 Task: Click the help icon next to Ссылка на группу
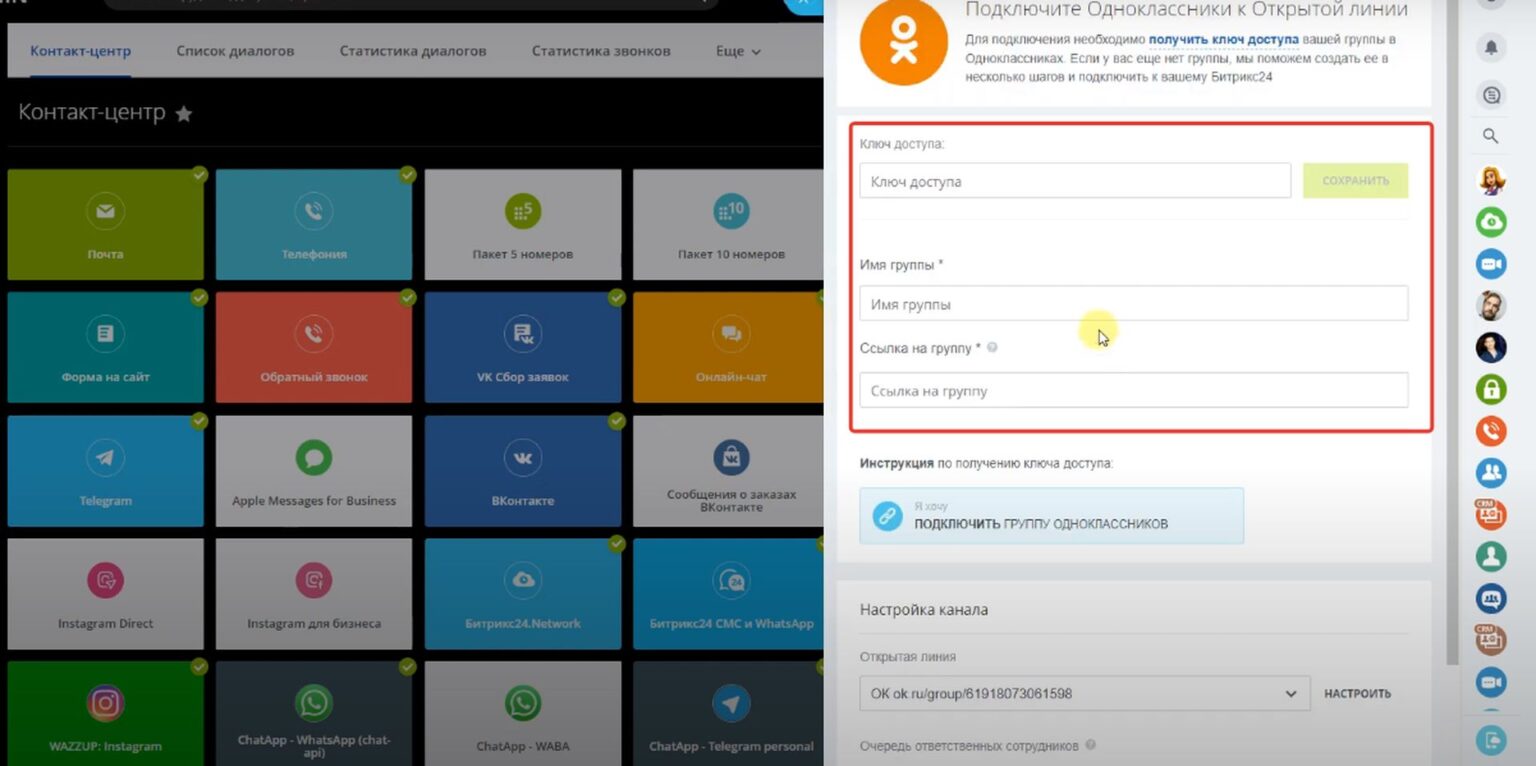click(x=992, y=348)
